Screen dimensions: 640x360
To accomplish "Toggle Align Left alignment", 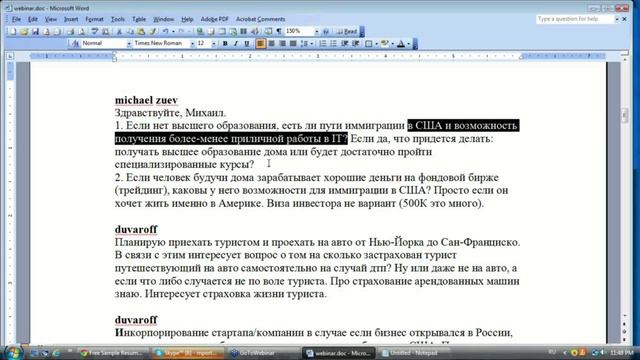I will 260,43.
